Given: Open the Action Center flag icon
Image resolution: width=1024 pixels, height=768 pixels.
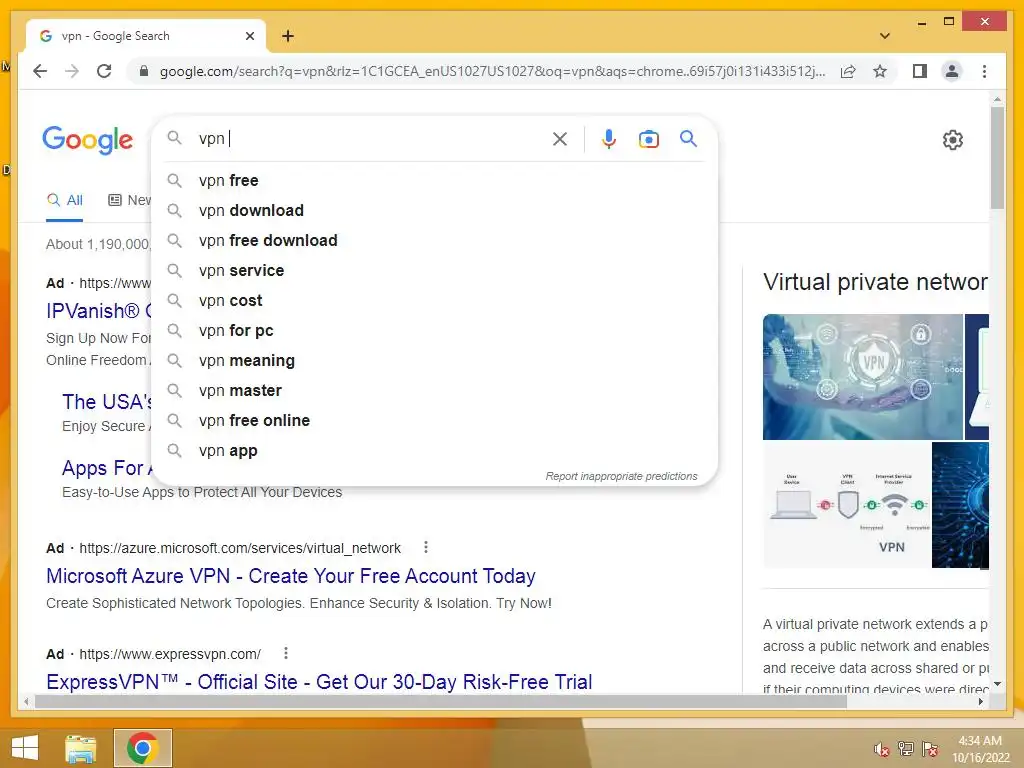Looking at the screenshot, I should point(930,749).
